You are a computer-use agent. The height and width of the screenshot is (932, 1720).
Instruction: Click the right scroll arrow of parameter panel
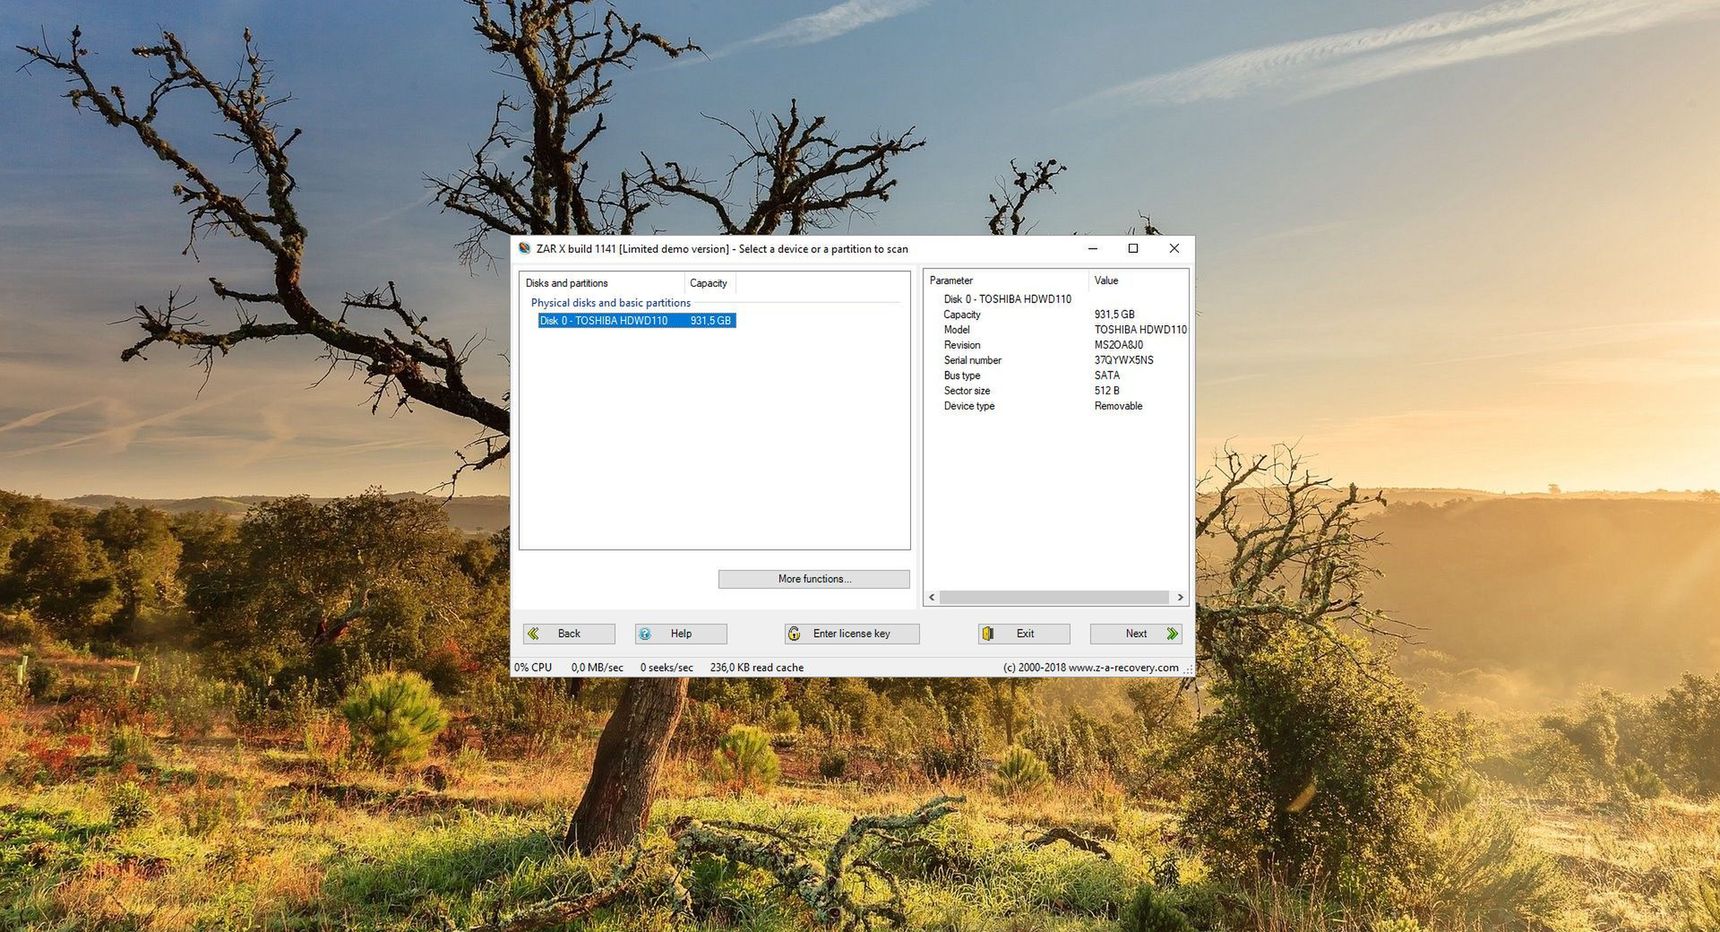[x=1180, y=597]
